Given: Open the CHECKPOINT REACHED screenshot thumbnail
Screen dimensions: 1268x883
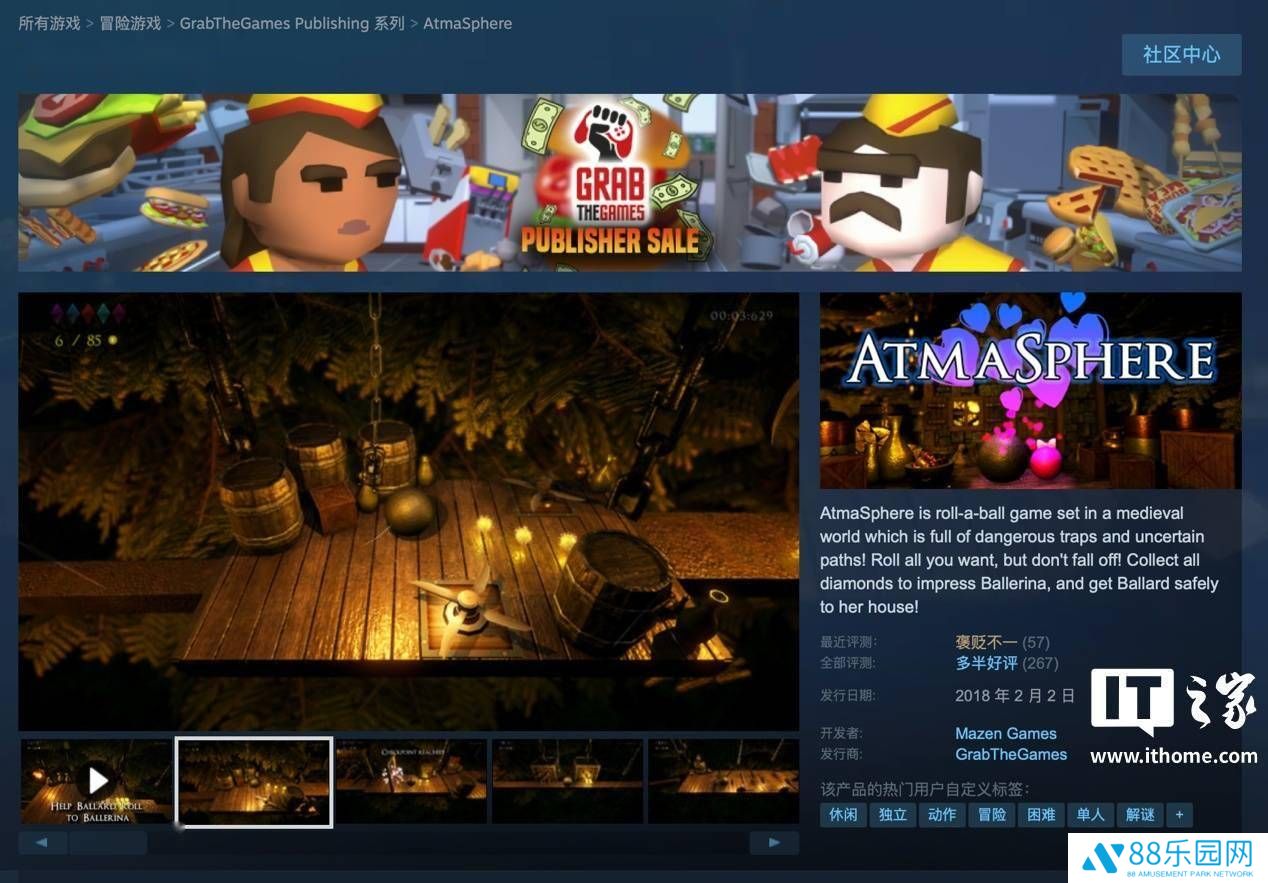Looking at the screenshot, I should [x=411, y=781].
